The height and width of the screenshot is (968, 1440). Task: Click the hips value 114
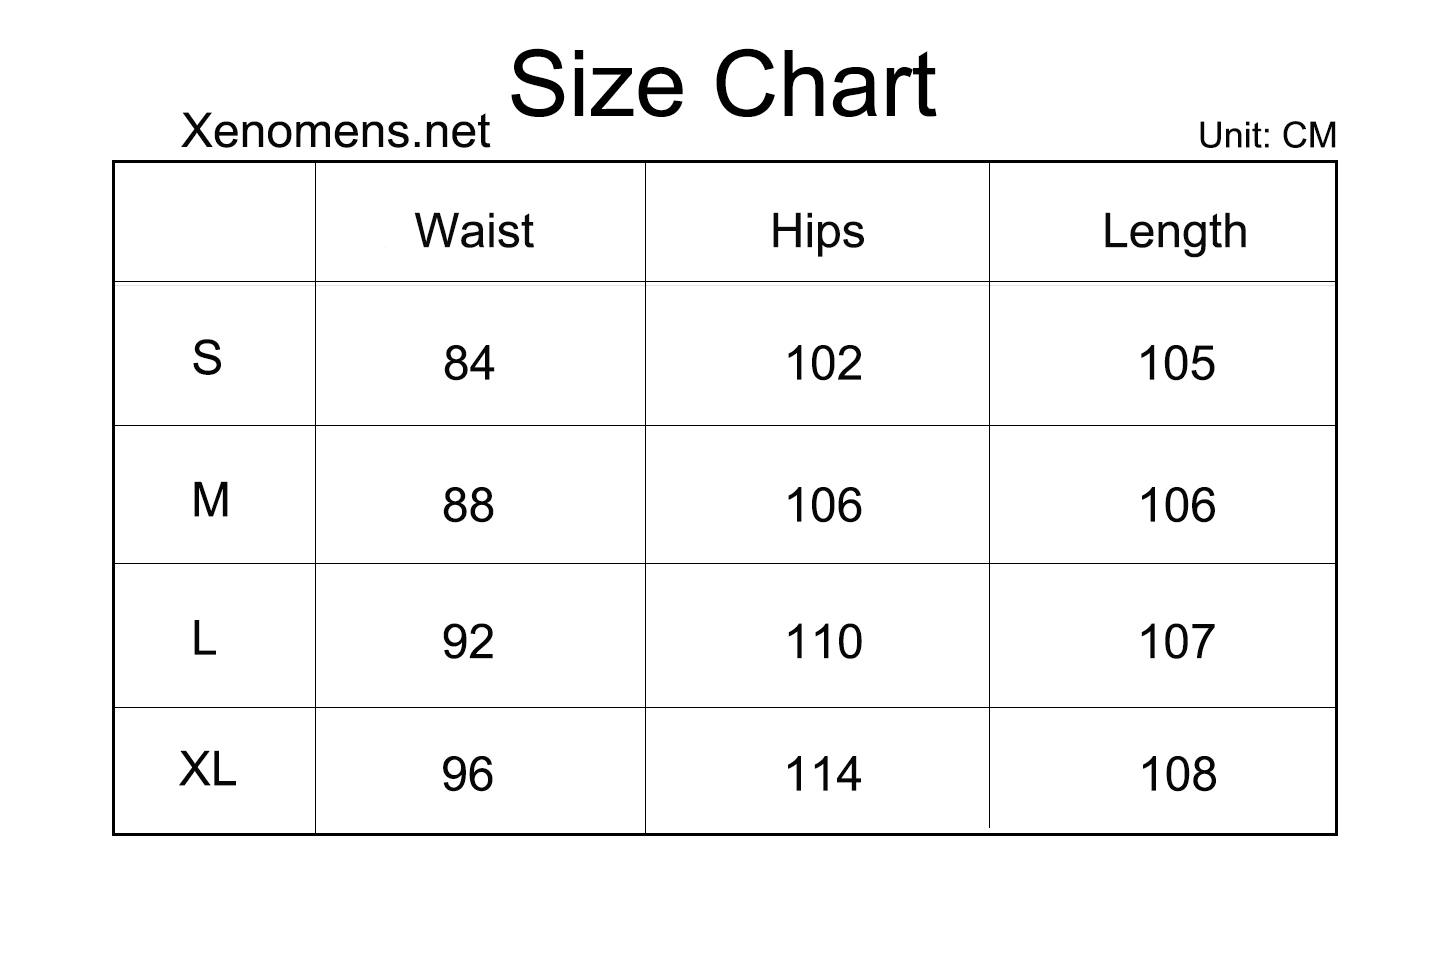pyautogui.click(x=823, y=775)
